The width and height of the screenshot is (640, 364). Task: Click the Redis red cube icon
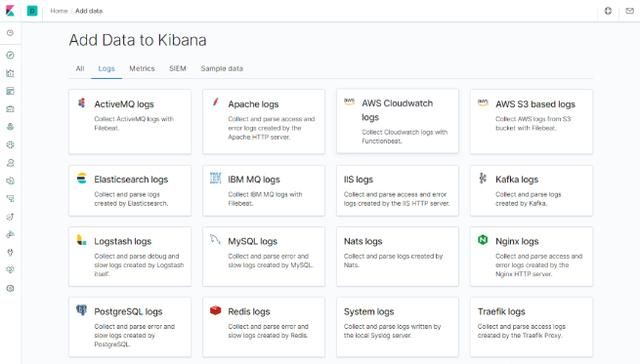click(x=216, y=311)
